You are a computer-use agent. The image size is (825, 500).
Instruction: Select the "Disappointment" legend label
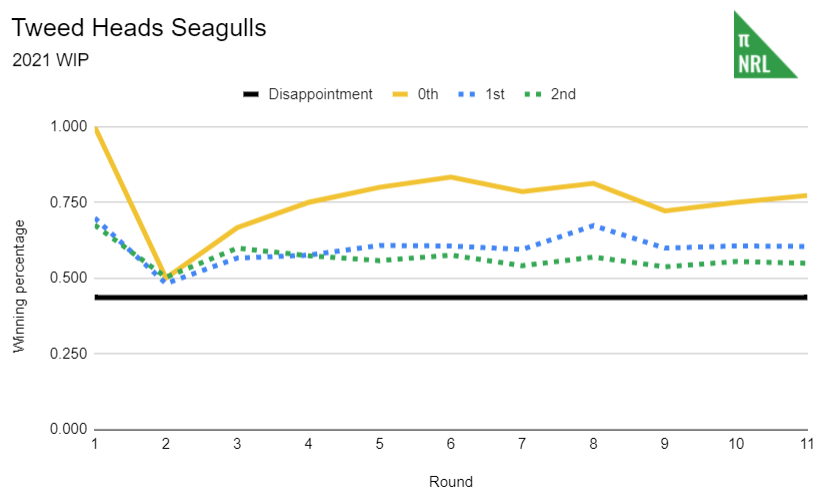pyautogui.click(x=320, y=95)
